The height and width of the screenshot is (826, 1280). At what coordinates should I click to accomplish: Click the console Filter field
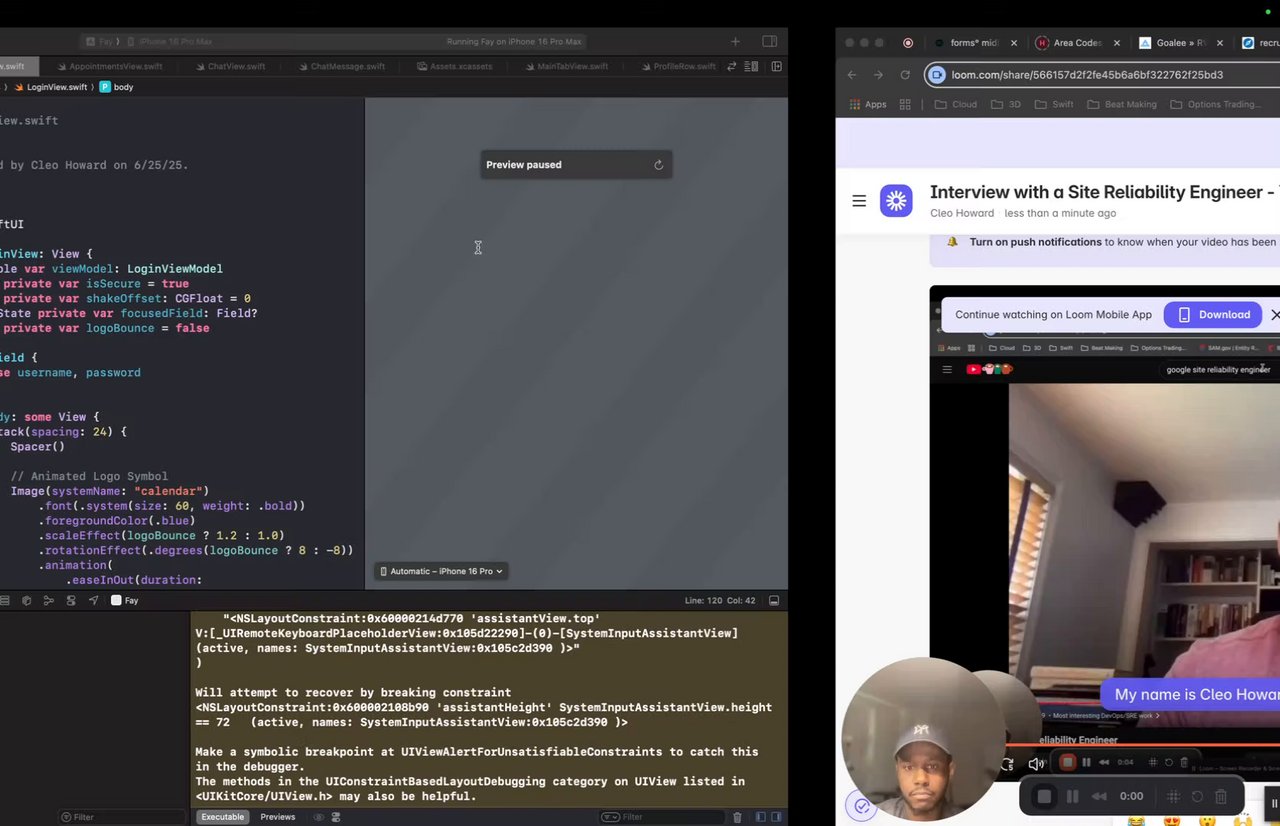coord(661,817)
